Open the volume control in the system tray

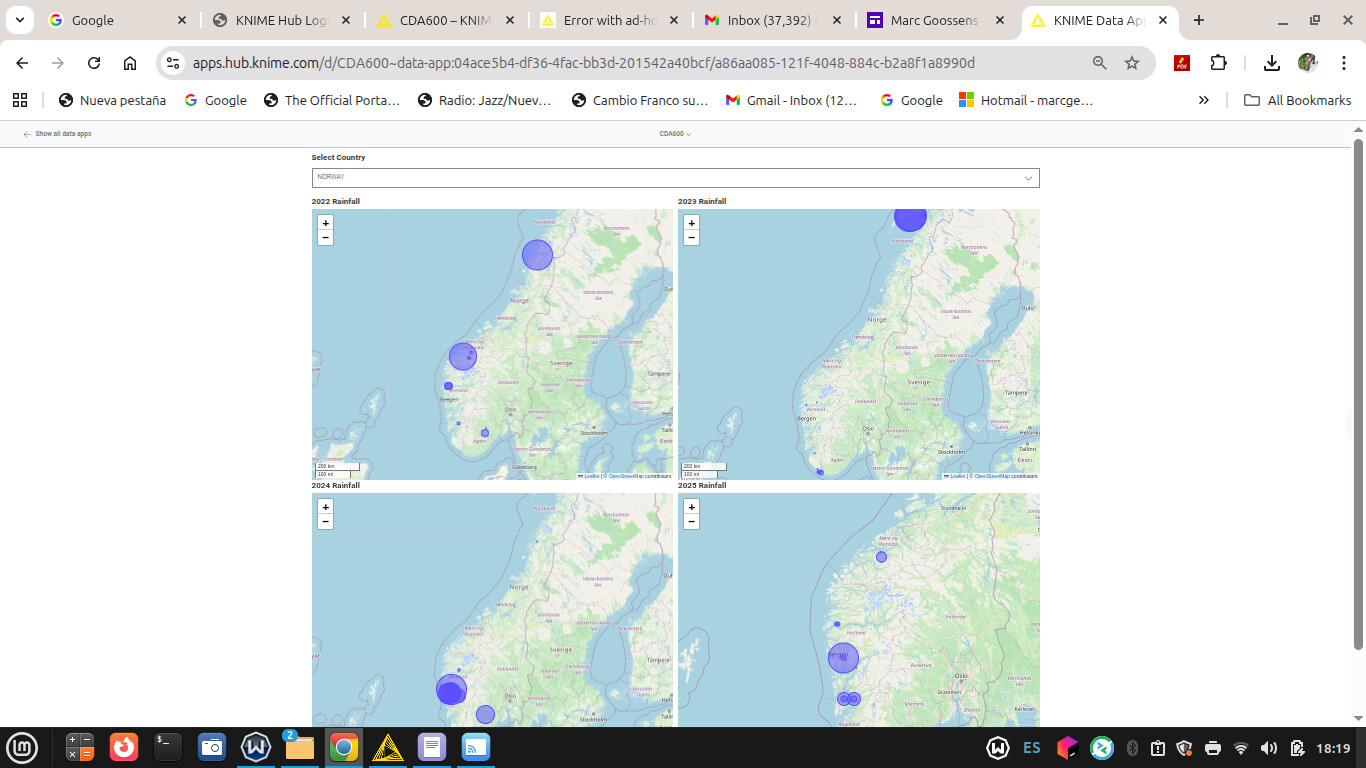tap(1269, 748)
